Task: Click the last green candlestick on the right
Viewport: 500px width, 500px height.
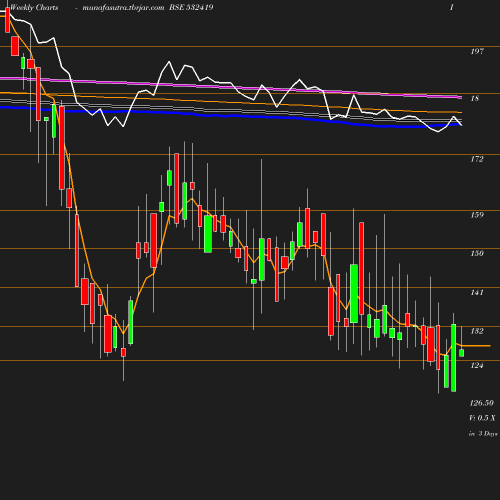Action: click(x=462, y=353)
